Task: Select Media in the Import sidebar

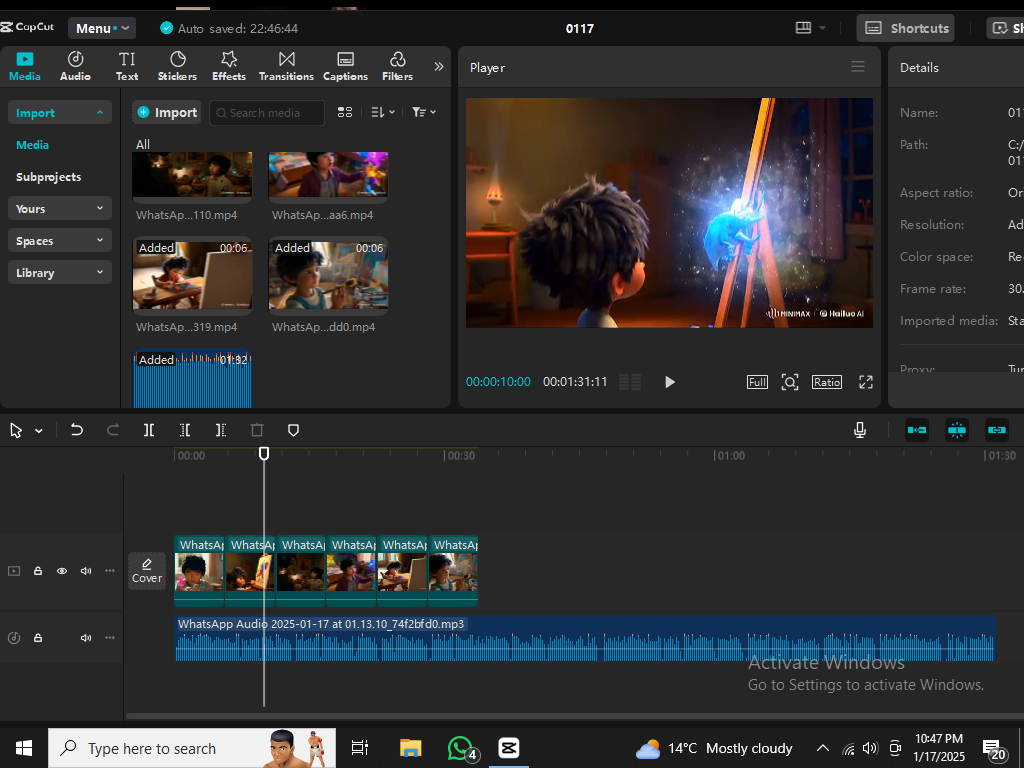Action: 33,145
